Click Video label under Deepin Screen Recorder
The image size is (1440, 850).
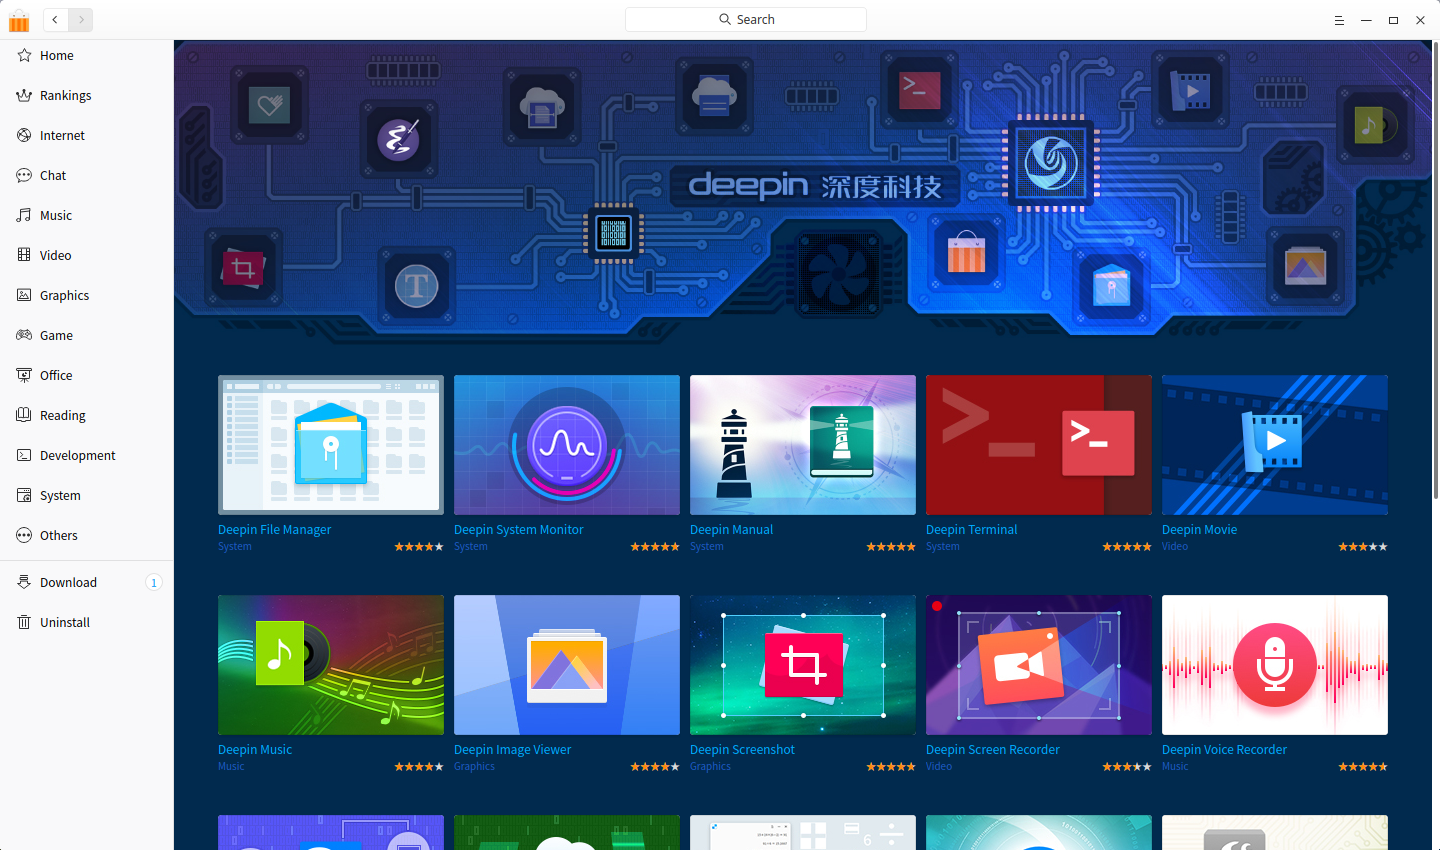[939, 767]
